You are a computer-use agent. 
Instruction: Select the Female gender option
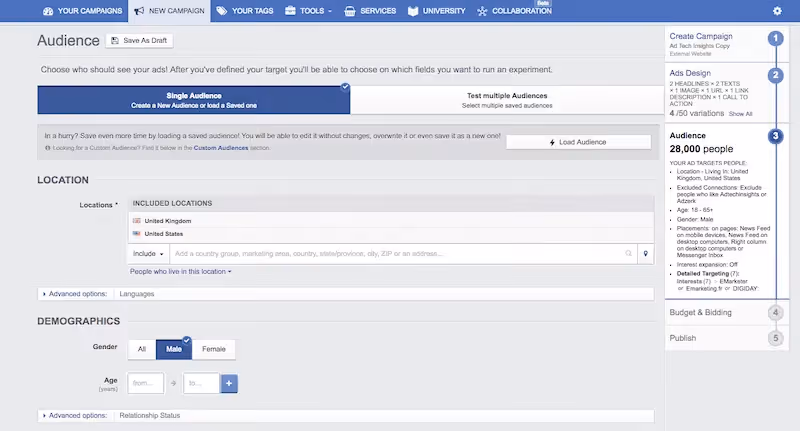click(x=214, y=349)
